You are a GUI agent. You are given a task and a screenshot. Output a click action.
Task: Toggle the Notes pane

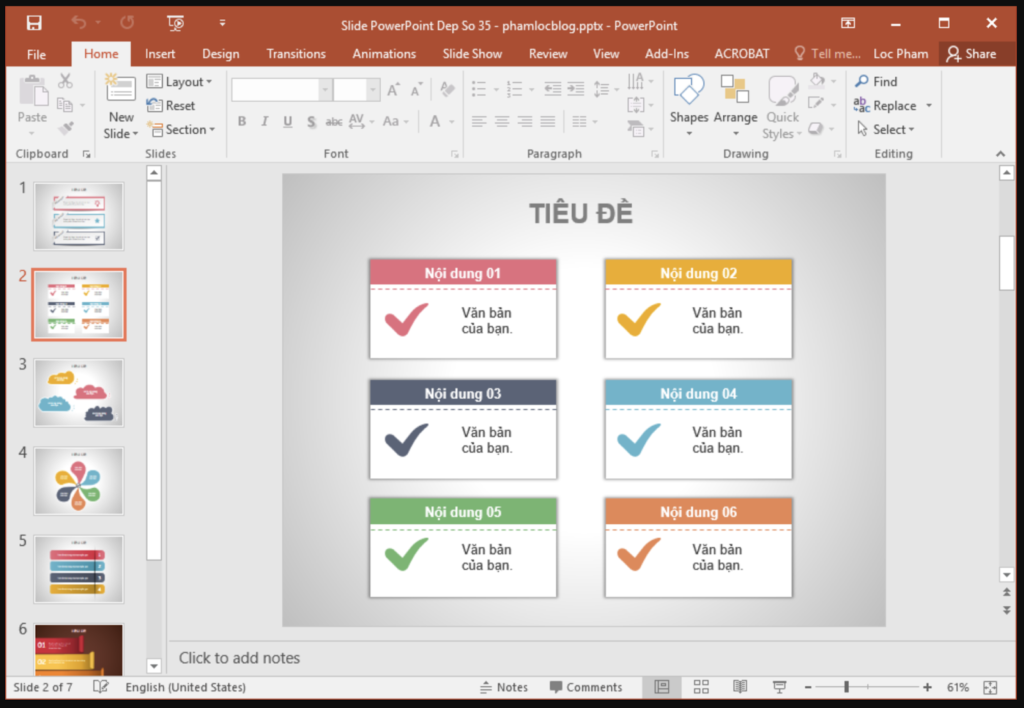point(503,687)
